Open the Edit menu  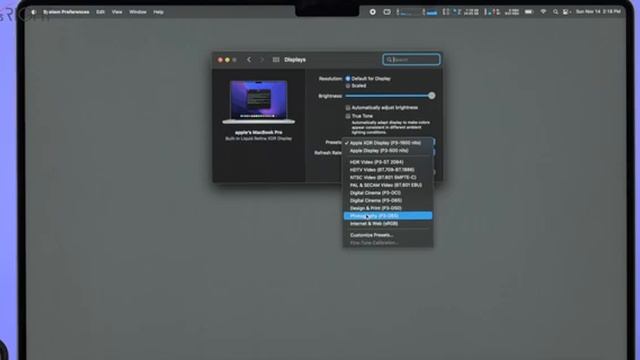(100, 12)
